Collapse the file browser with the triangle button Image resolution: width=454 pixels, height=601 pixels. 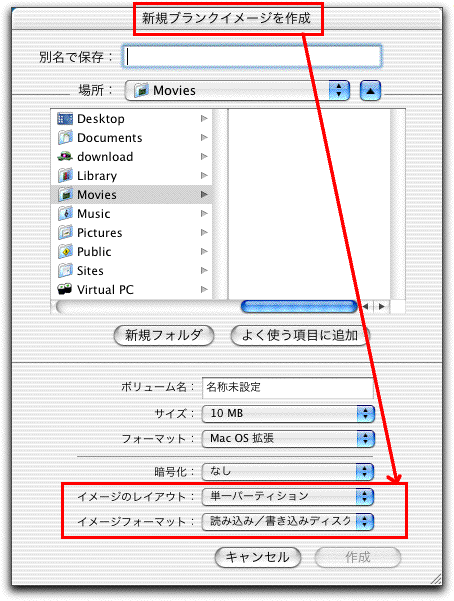370,91
